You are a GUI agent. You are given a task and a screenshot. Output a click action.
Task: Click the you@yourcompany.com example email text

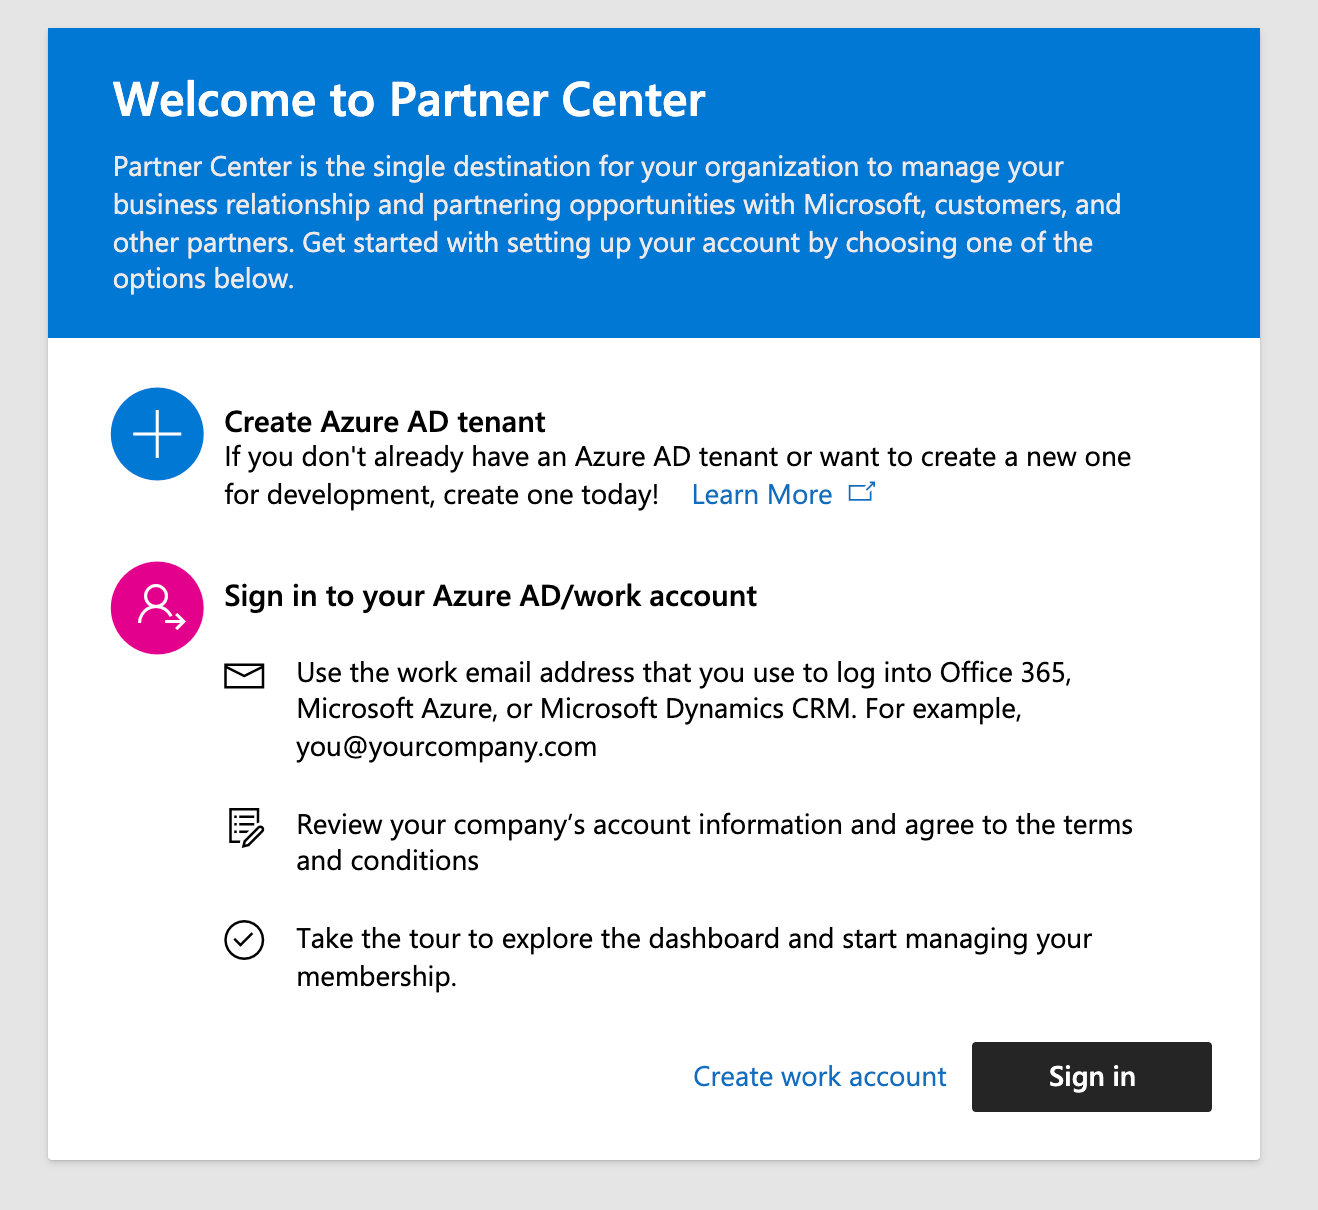pyautogui.click(x=446, y=747)
